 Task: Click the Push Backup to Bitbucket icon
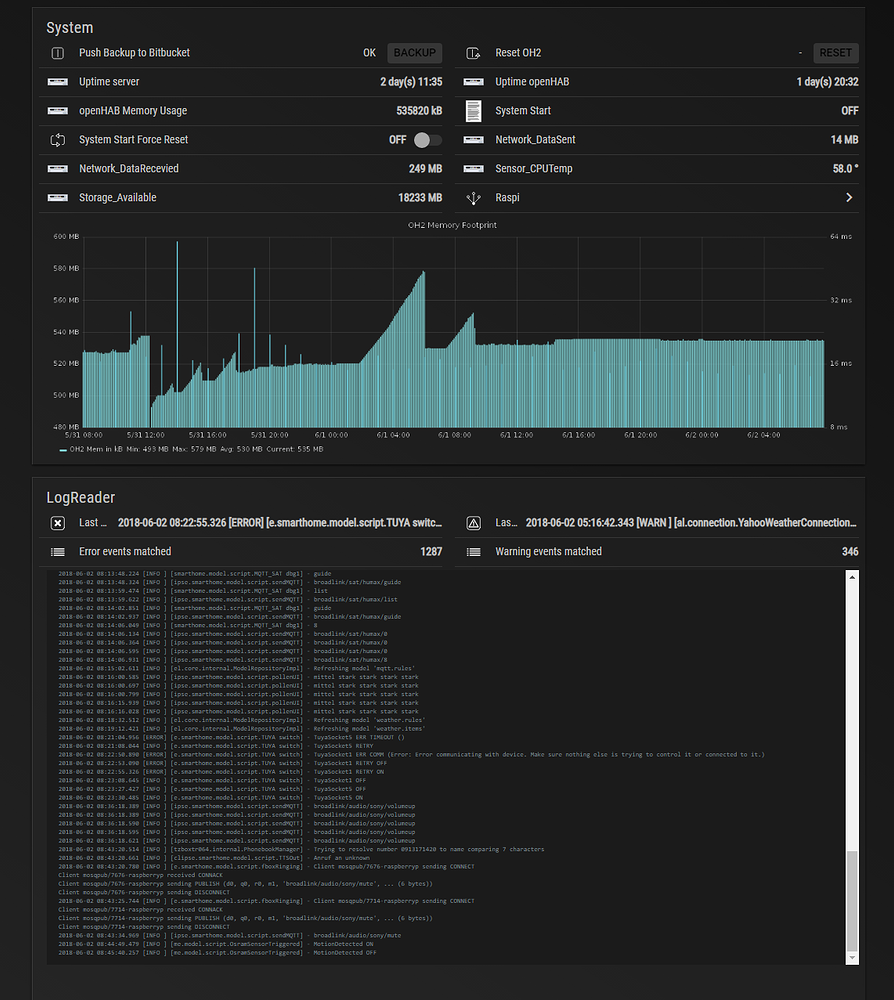[57, 52]
